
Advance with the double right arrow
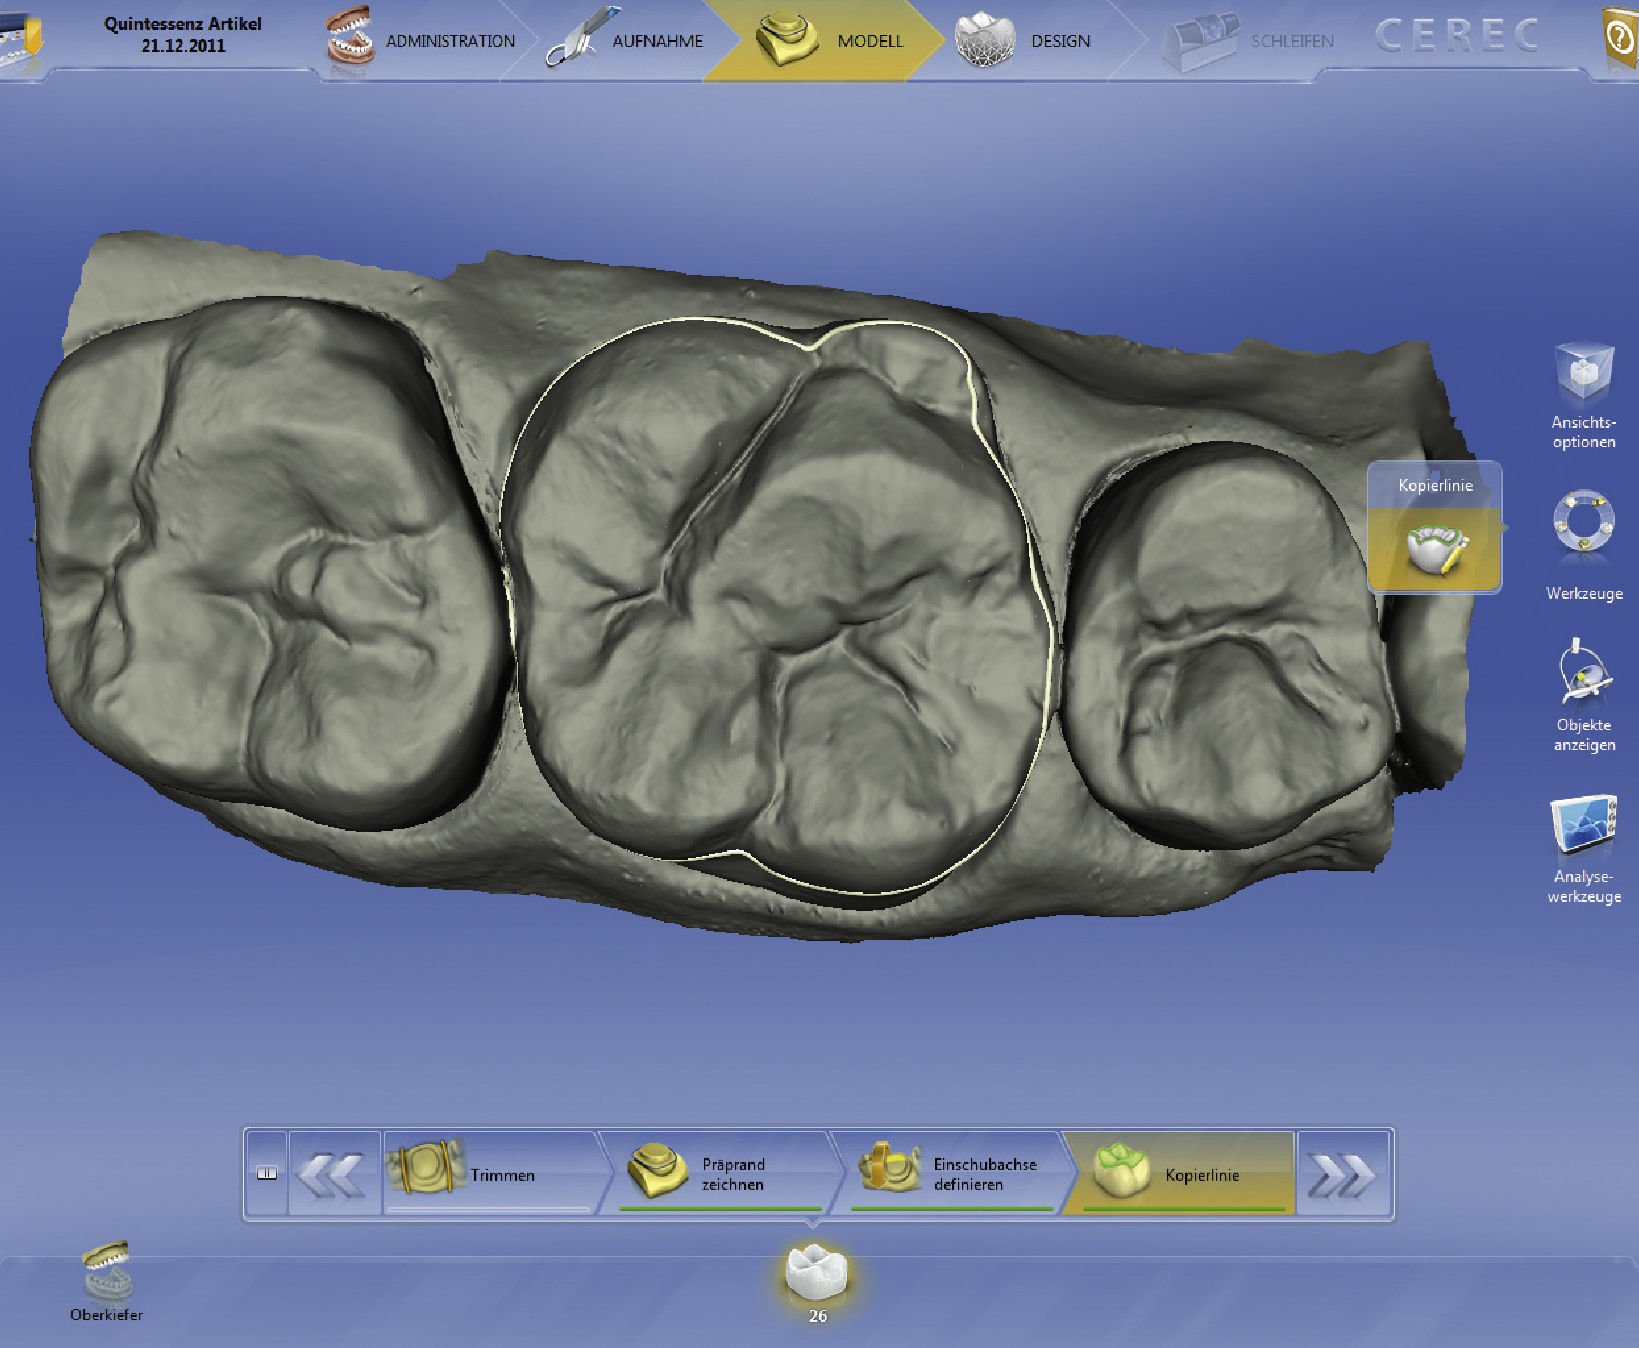tap(1342, 1175)
